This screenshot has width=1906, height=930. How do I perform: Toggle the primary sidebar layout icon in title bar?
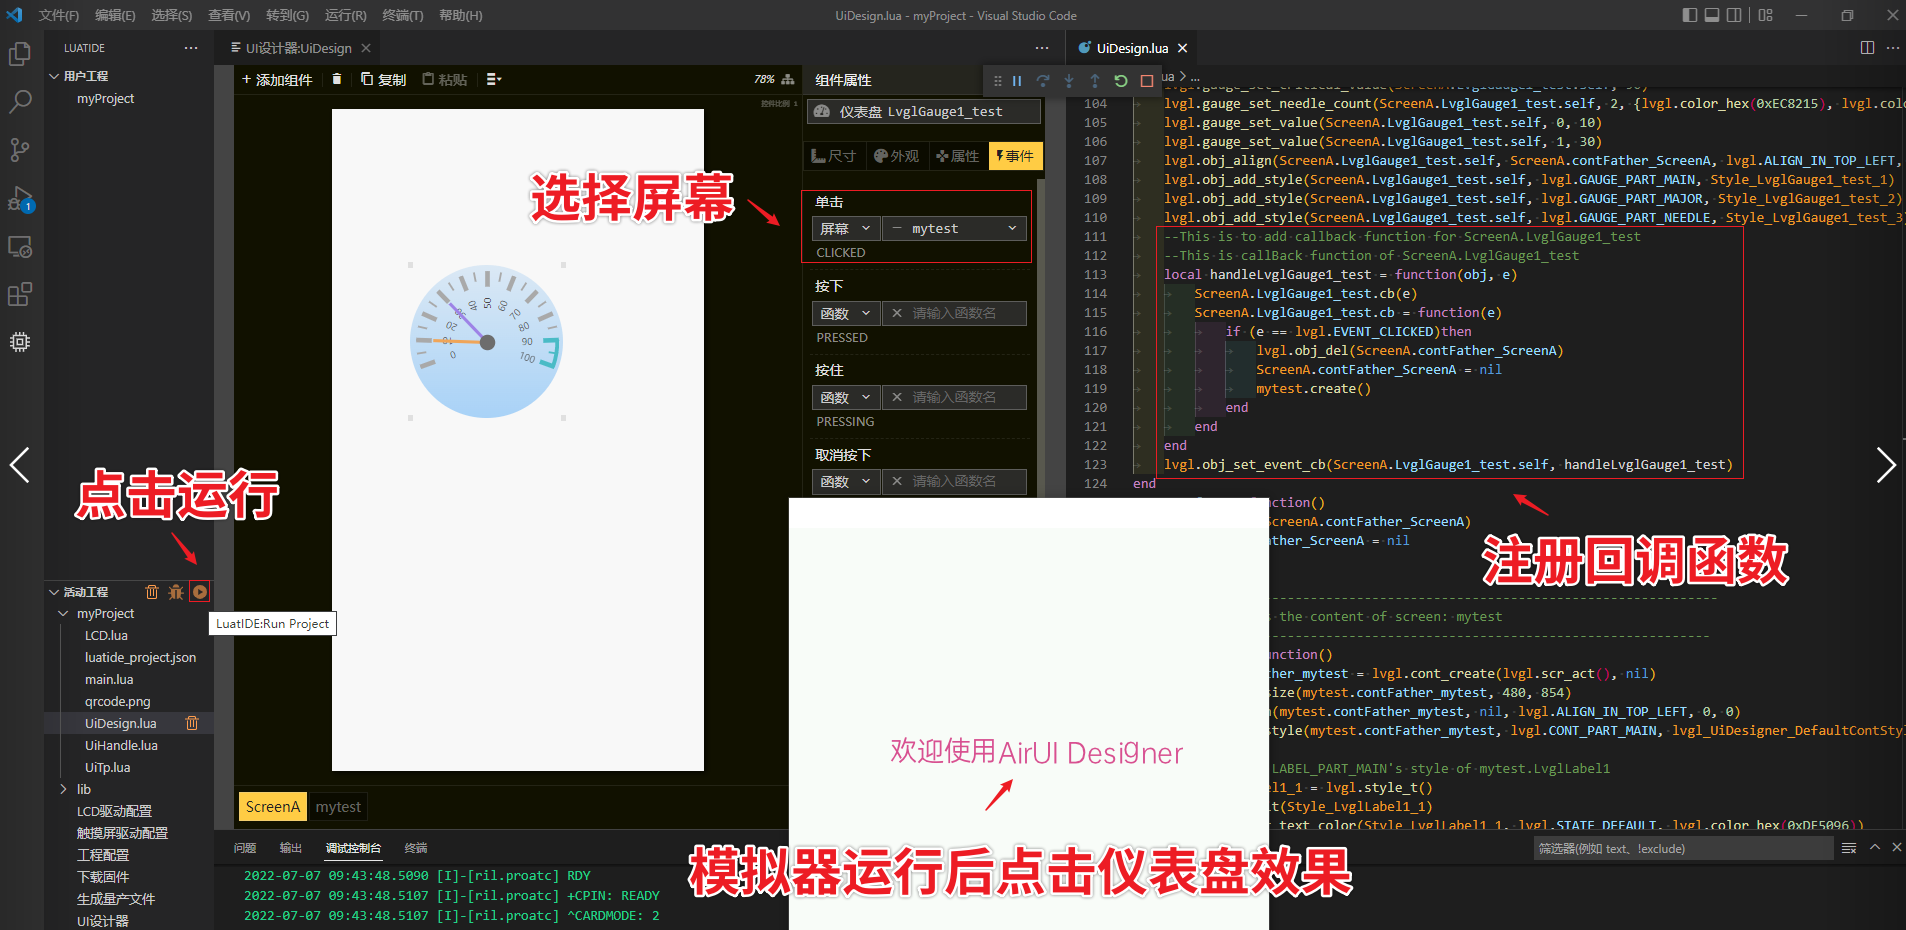tap(1690, 15)
